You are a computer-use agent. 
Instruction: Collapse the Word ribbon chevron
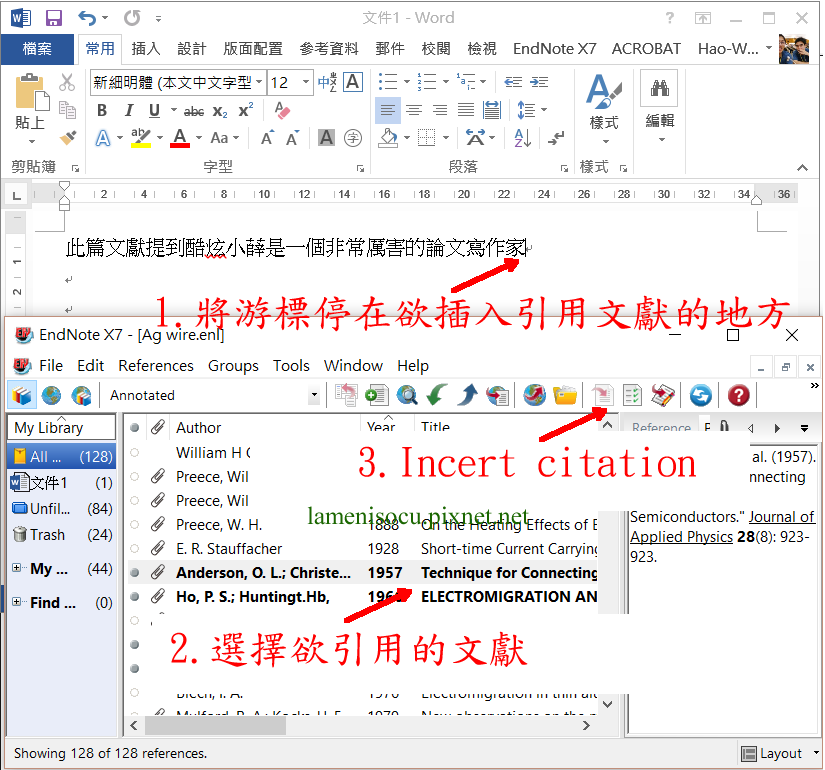pyautogui.click(x=802, y=168)
